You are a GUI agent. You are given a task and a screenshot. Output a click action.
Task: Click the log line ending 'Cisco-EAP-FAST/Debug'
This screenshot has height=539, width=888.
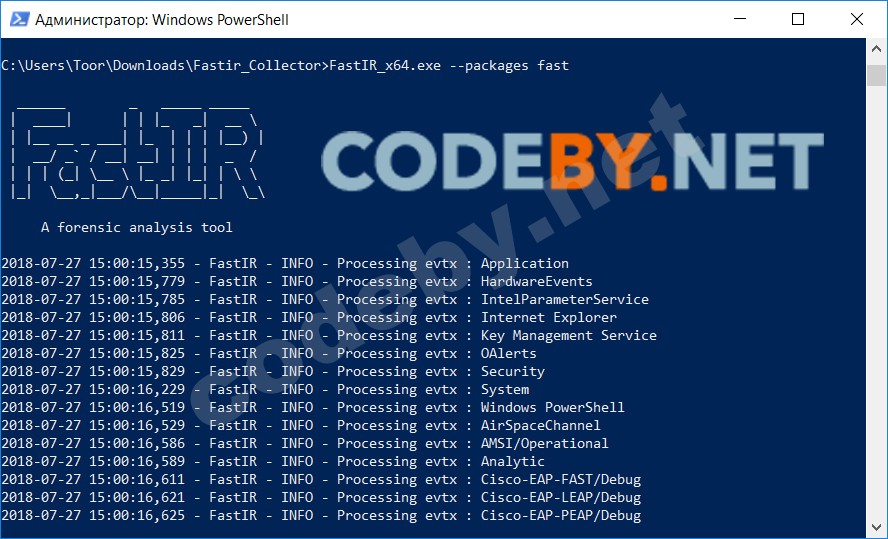(321, 480)
